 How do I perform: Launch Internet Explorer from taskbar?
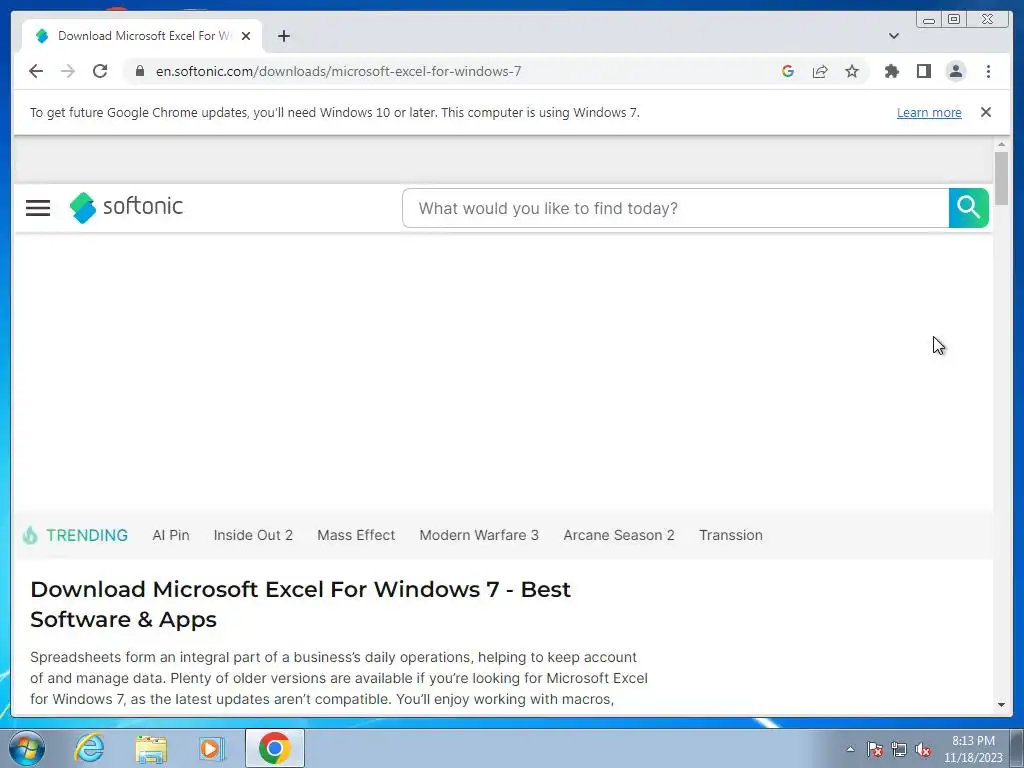coord(89,748)
